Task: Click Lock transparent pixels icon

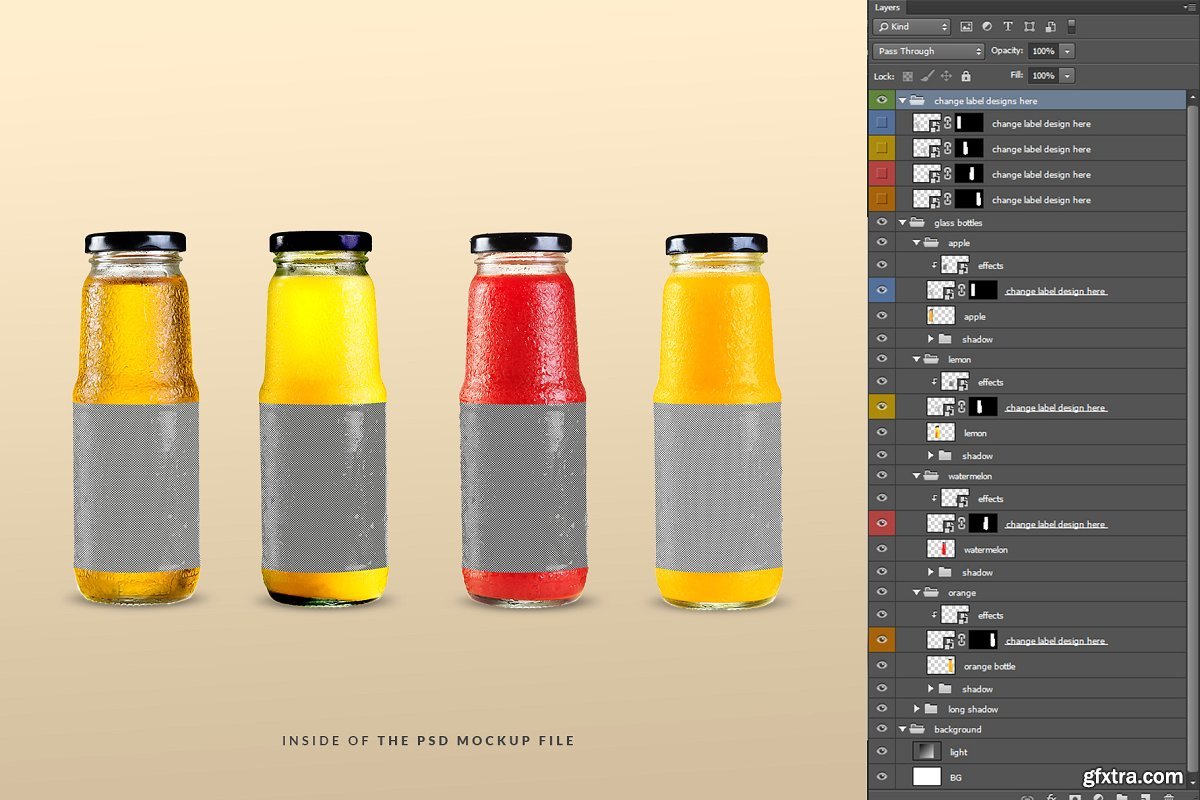Action: click(x=908, y=76)
